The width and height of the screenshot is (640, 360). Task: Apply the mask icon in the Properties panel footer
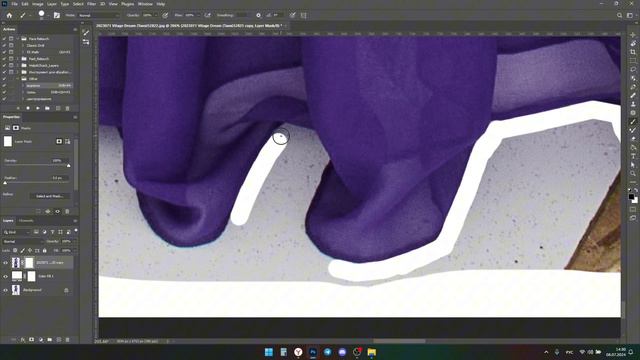tap(48, 211)
